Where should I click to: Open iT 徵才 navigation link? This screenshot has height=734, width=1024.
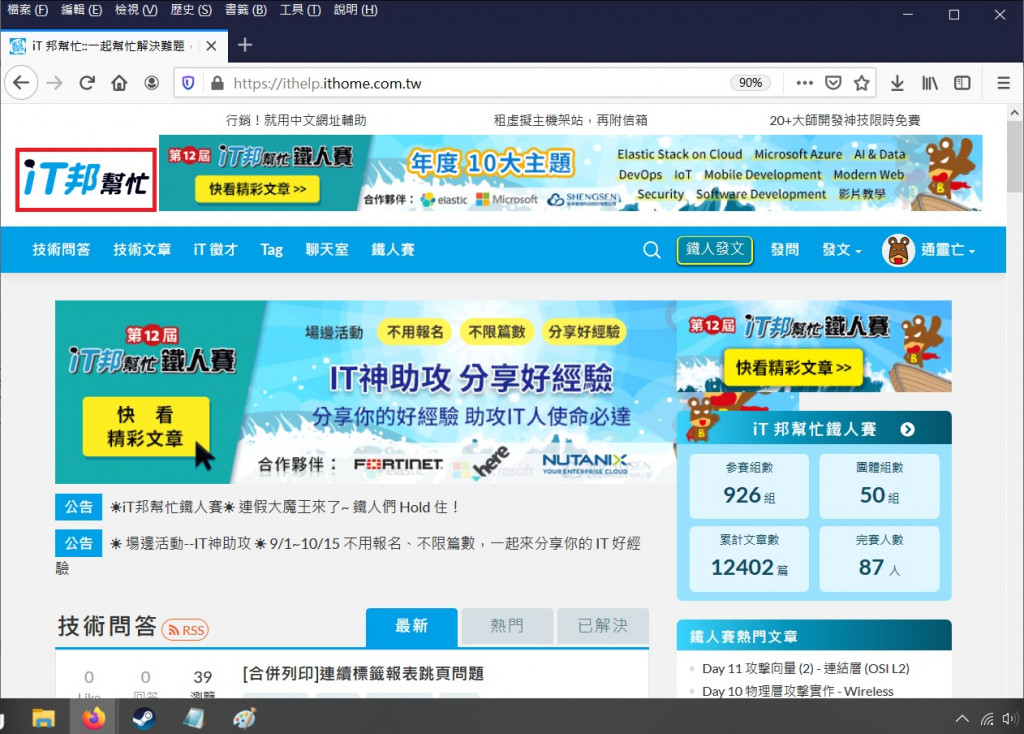click(x=216, y=249)
